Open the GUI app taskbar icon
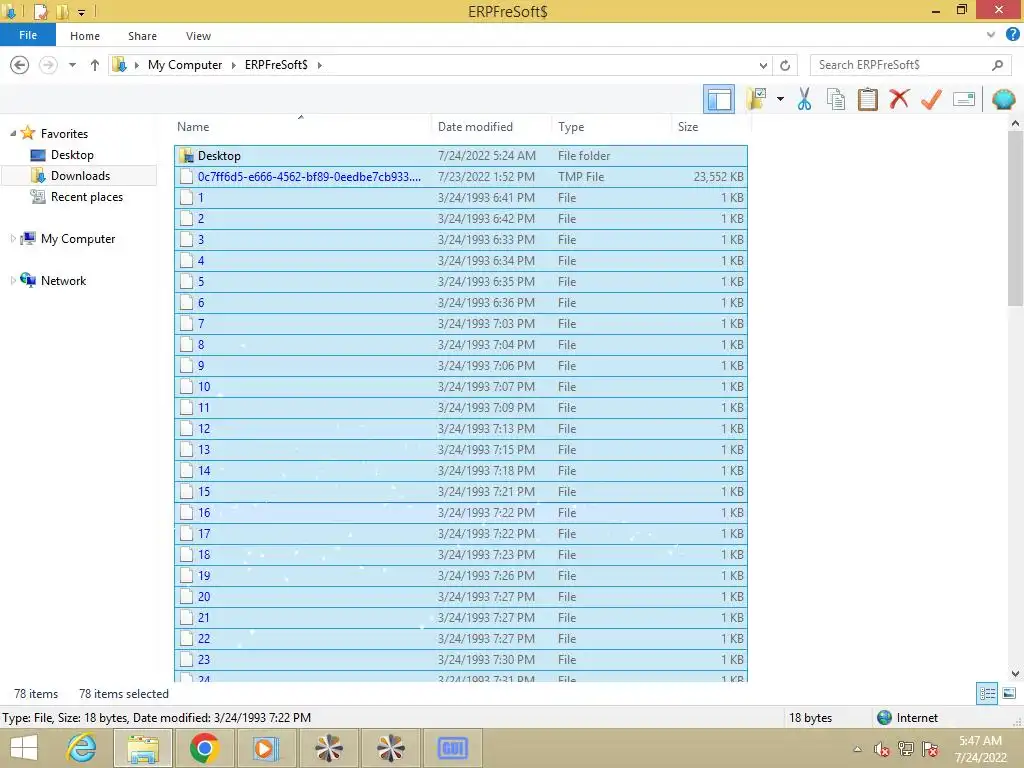 tap(453, 748)
